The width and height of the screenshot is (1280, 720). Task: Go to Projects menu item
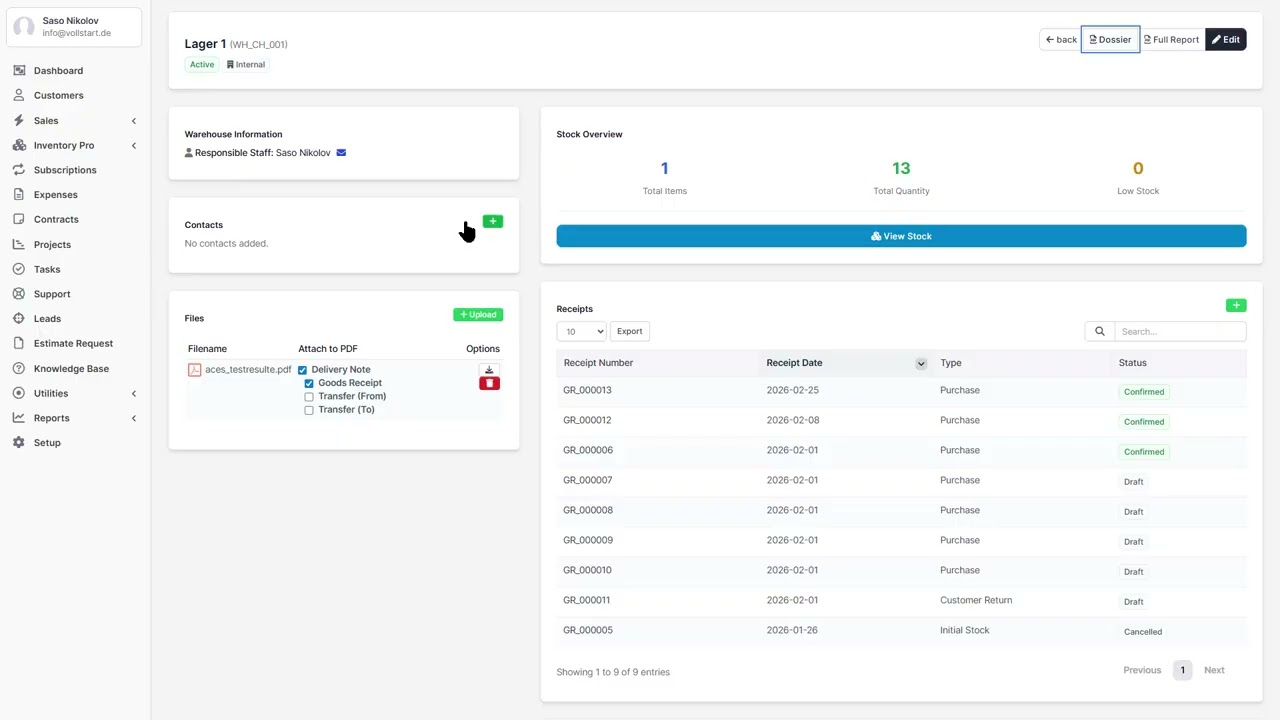[x=52, y=244]
